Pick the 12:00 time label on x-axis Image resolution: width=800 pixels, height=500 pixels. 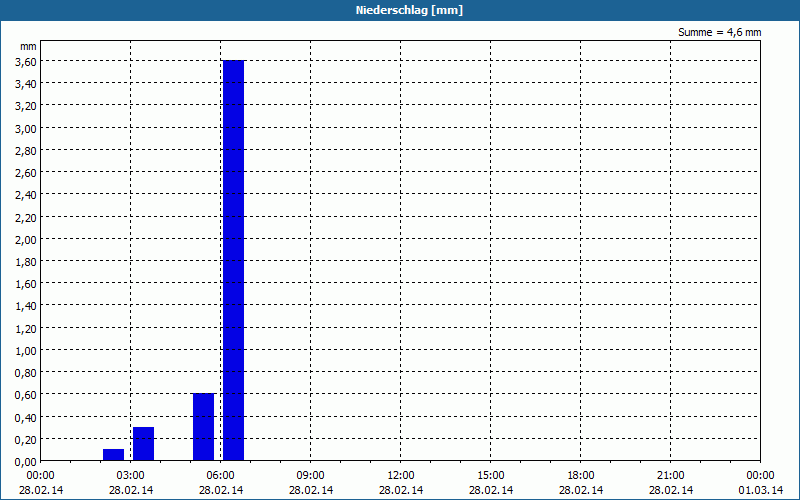tap(401, 476)
